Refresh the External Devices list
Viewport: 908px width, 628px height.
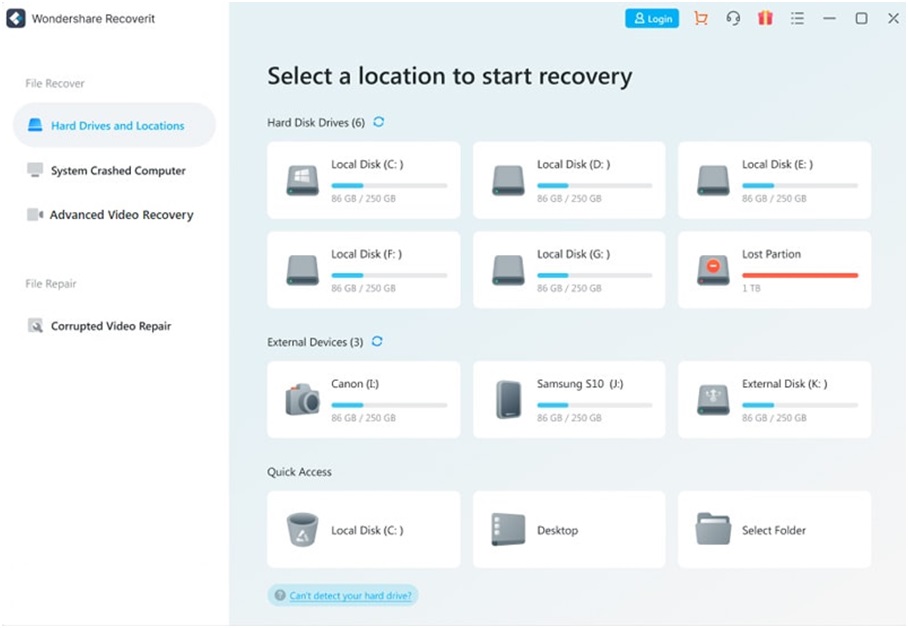click(x=377, y=341)
